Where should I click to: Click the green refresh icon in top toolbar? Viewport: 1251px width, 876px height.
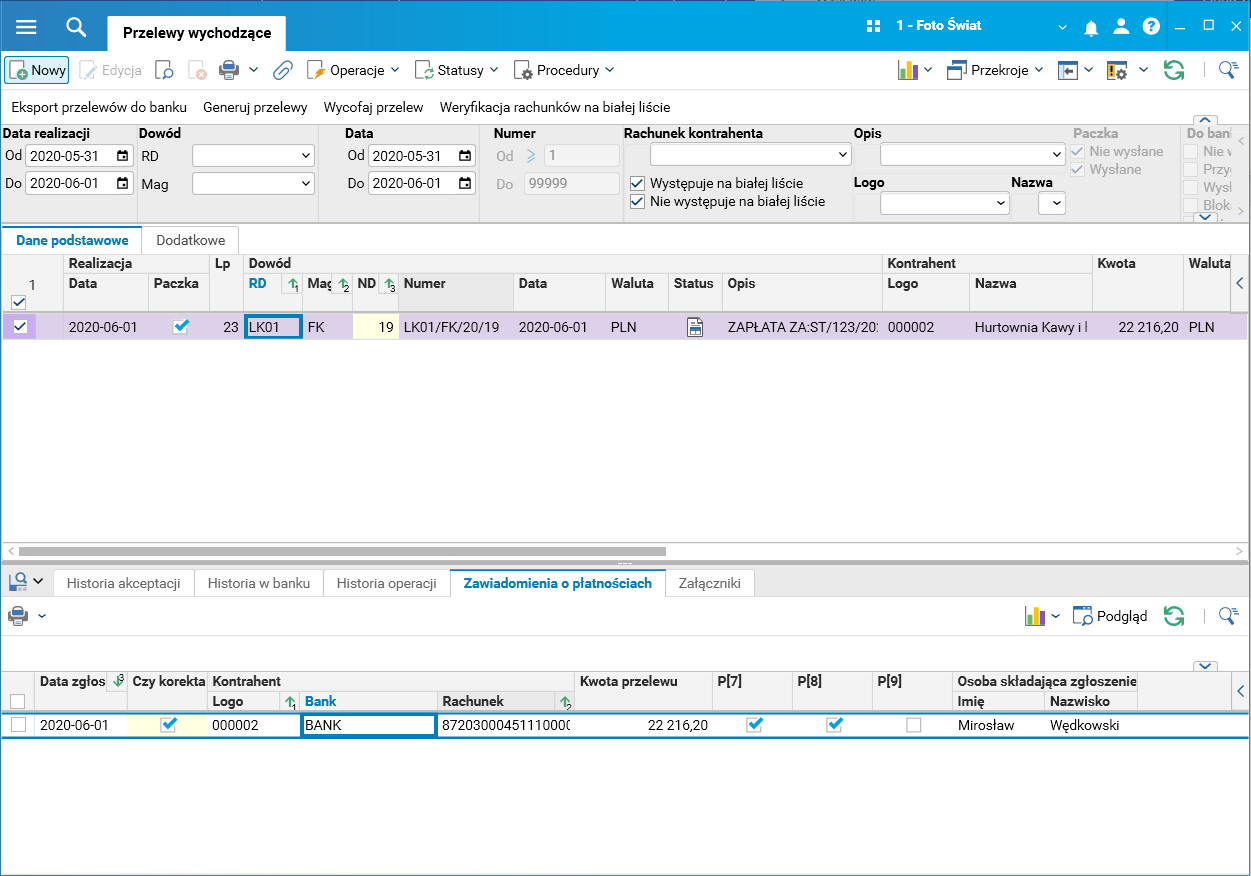pyautogui.click(x=1174, y=70)
